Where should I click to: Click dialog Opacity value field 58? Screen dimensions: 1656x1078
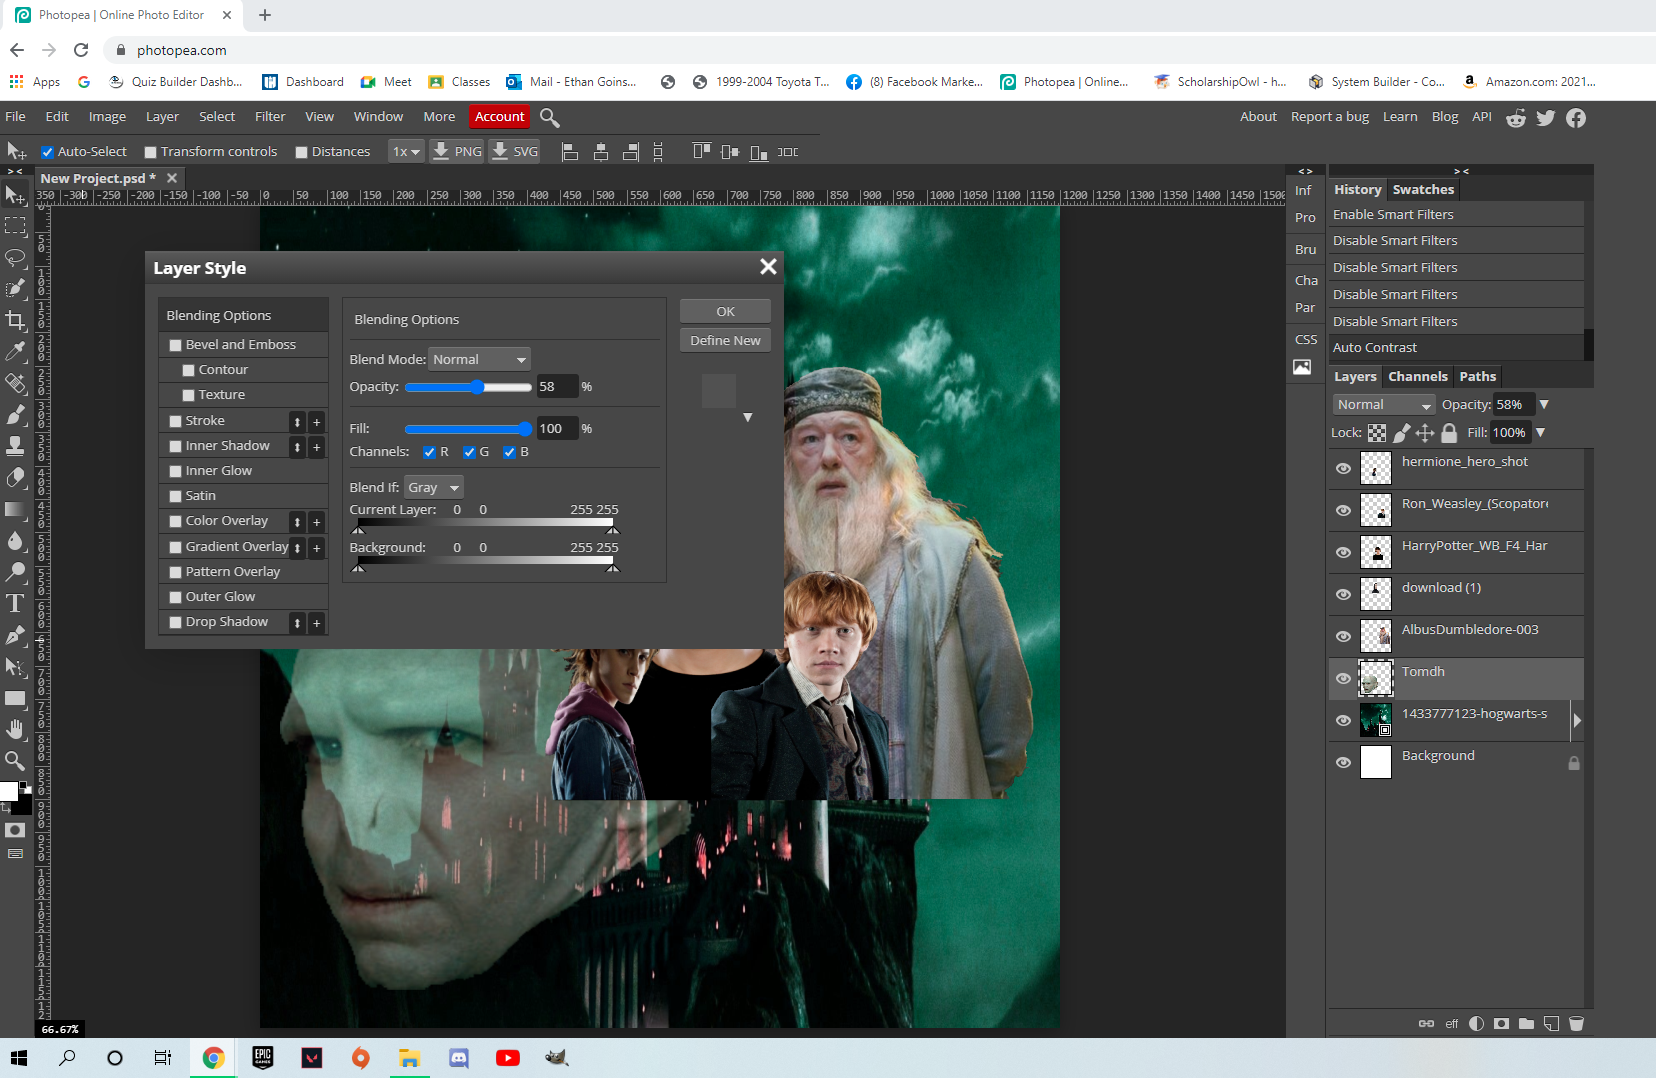pyautogui.click(x=558, y=387)
